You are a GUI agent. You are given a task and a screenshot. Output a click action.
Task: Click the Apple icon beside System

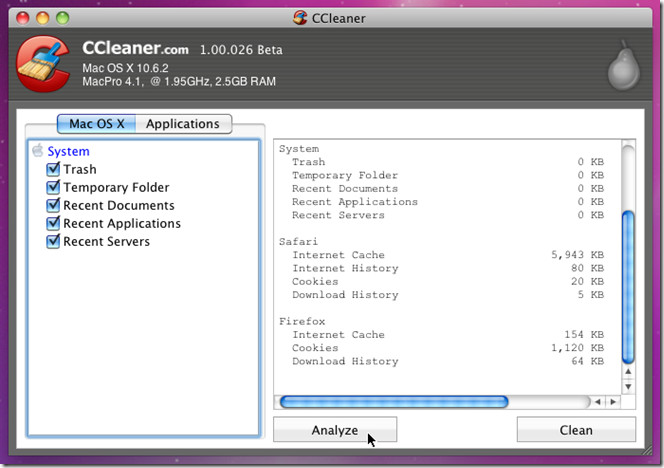pyautogui.click(x=38, y=150)
